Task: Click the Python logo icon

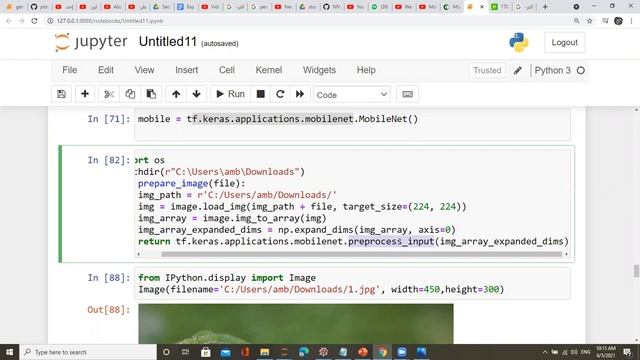Action: tap(519, 42)
